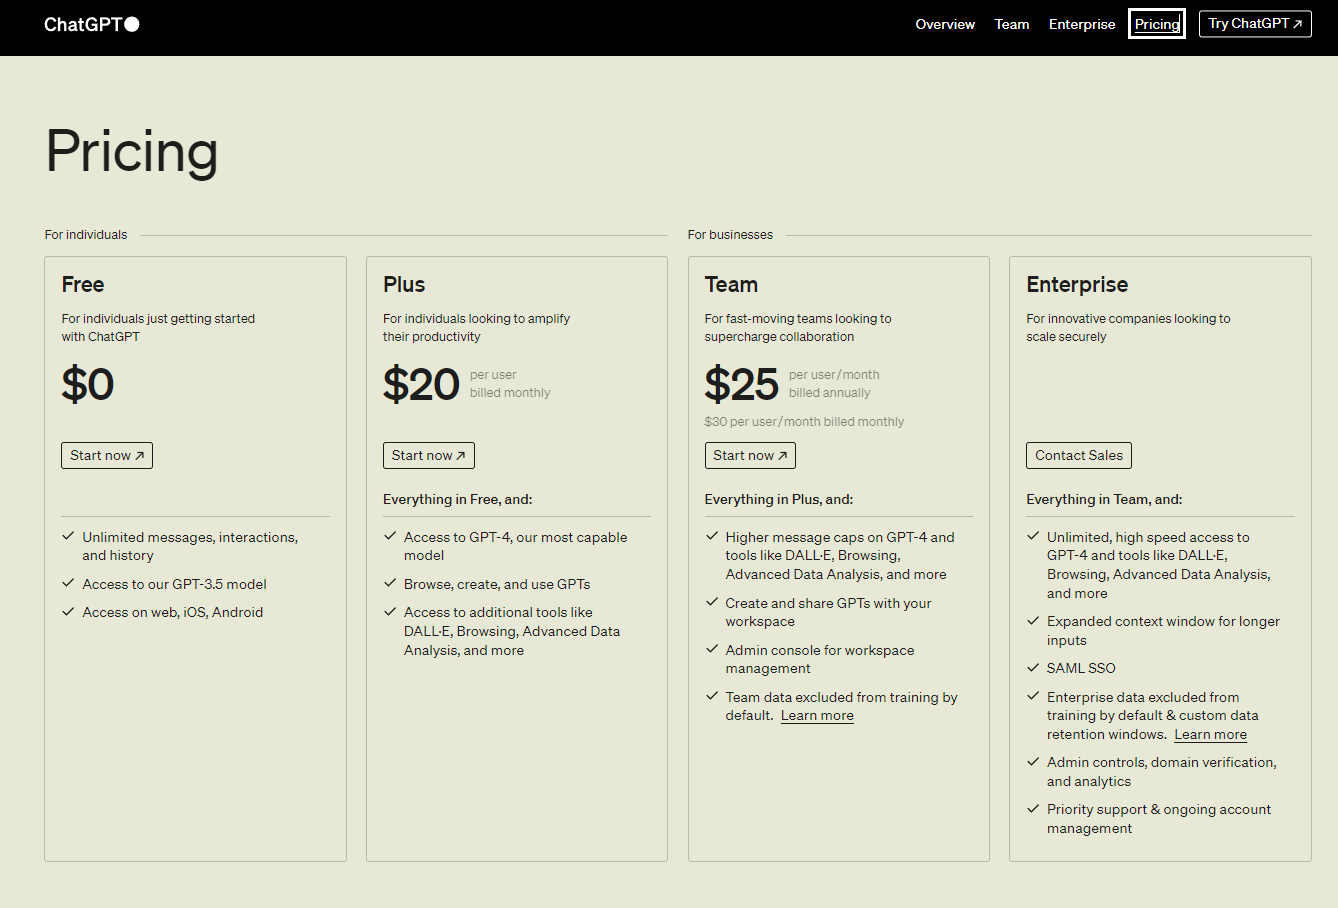Screen dimensions: 1338x908
Task: Click checkmark beside Admin console for workspace
Action: [x=712, y=650]
